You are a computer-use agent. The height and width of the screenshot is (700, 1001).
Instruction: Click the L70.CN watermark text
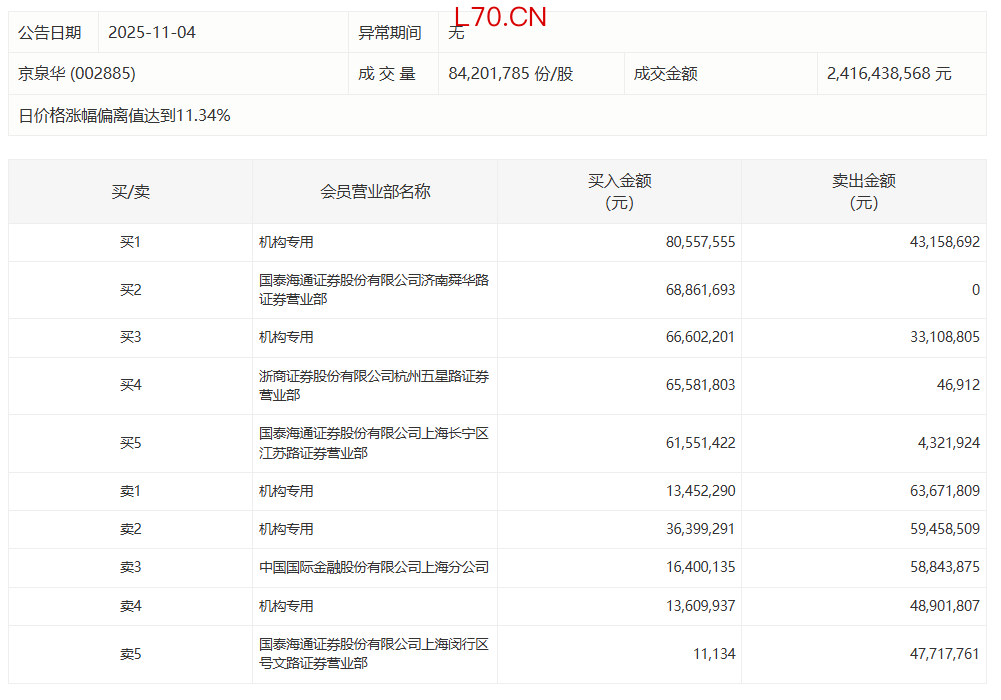tap(499, 17)
